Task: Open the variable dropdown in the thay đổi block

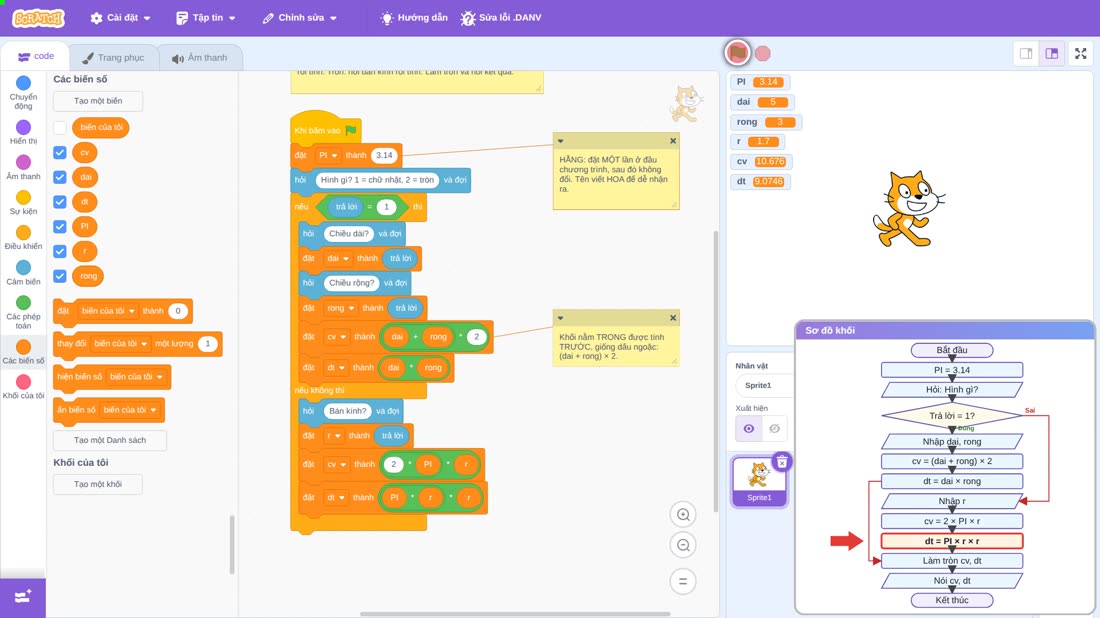Action: (x=121, y=344)
